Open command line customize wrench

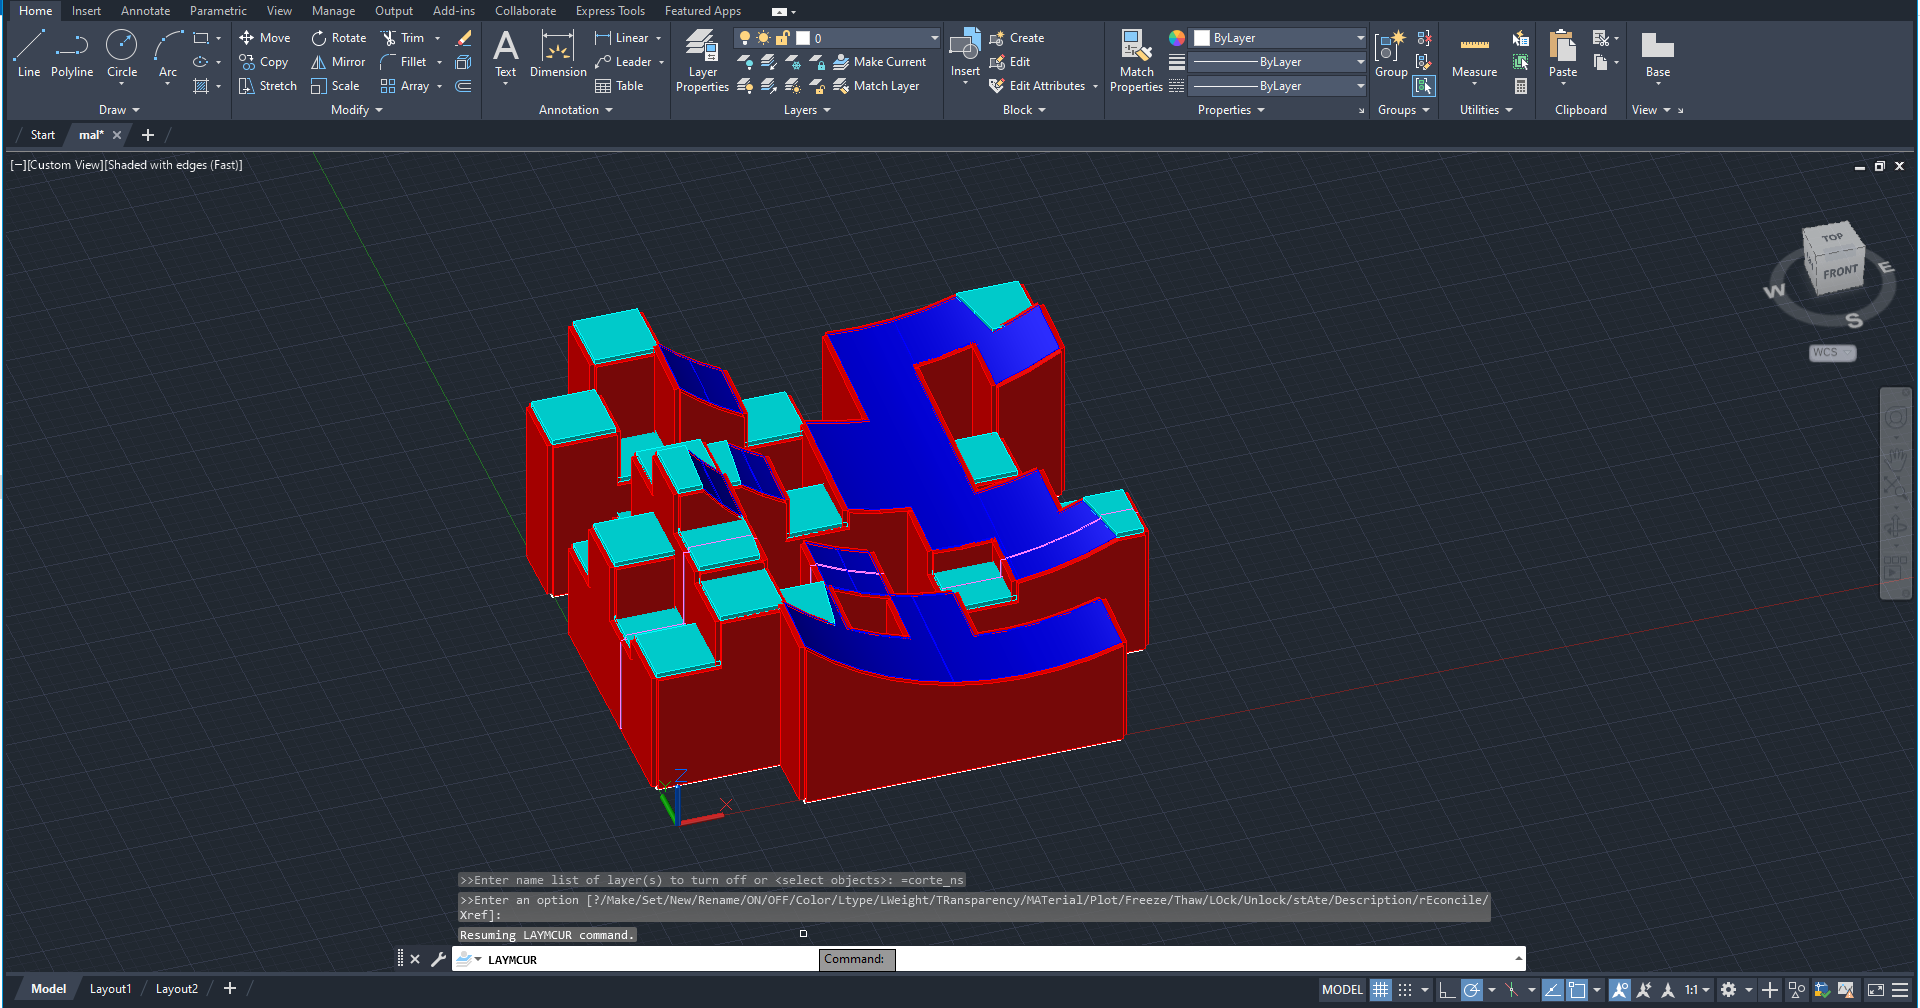point(438,959)
